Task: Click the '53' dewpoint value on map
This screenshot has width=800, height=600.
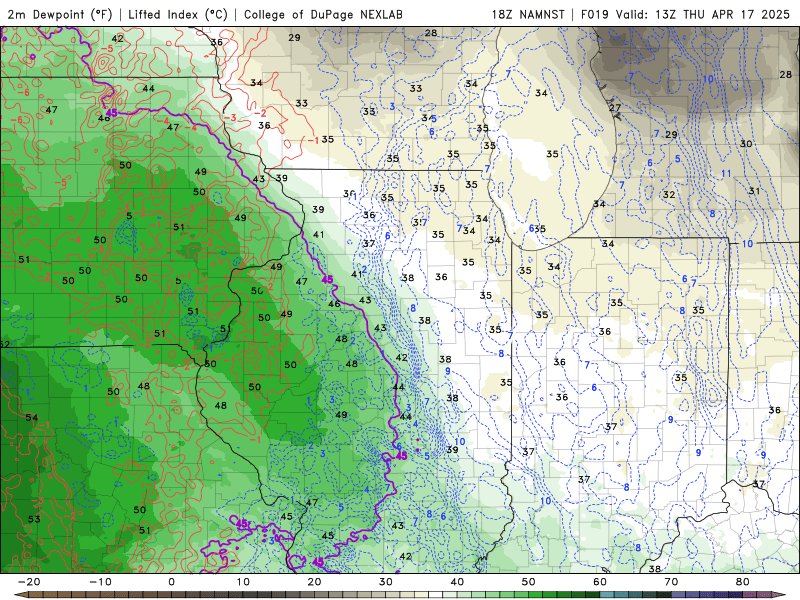Action: point(34,519)
